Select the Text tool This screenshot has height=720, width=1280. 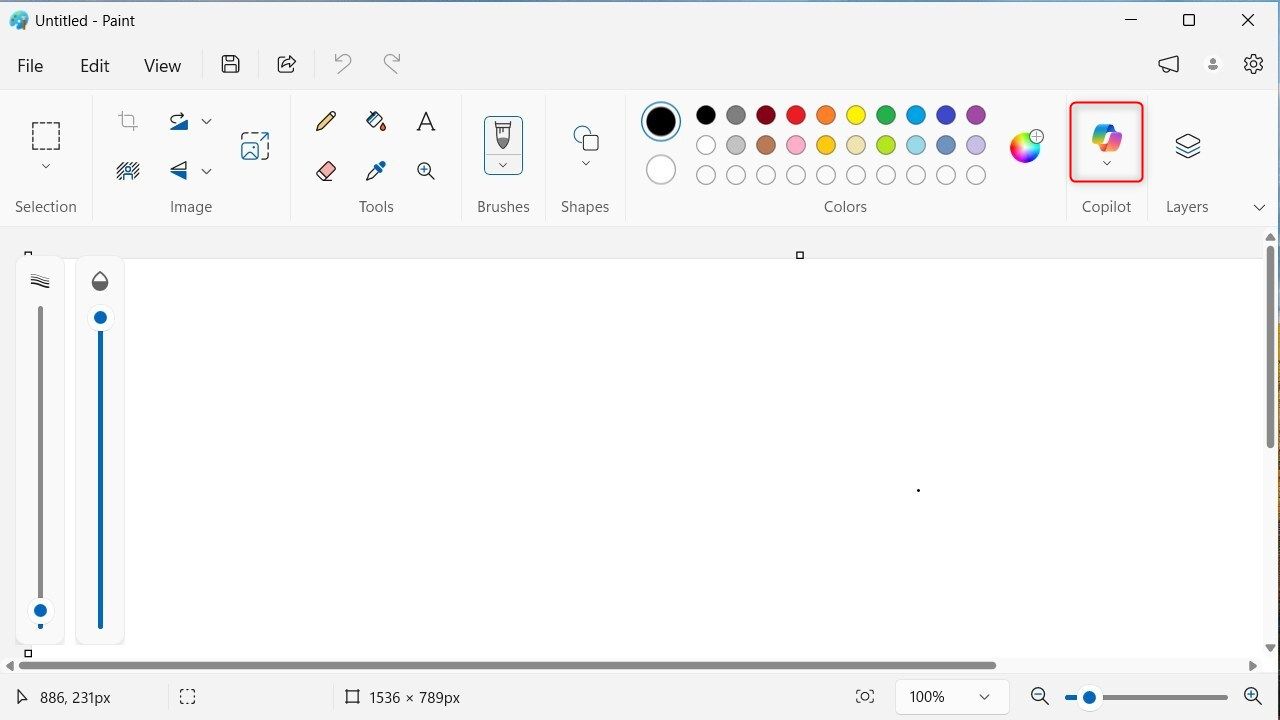point(426,122)
